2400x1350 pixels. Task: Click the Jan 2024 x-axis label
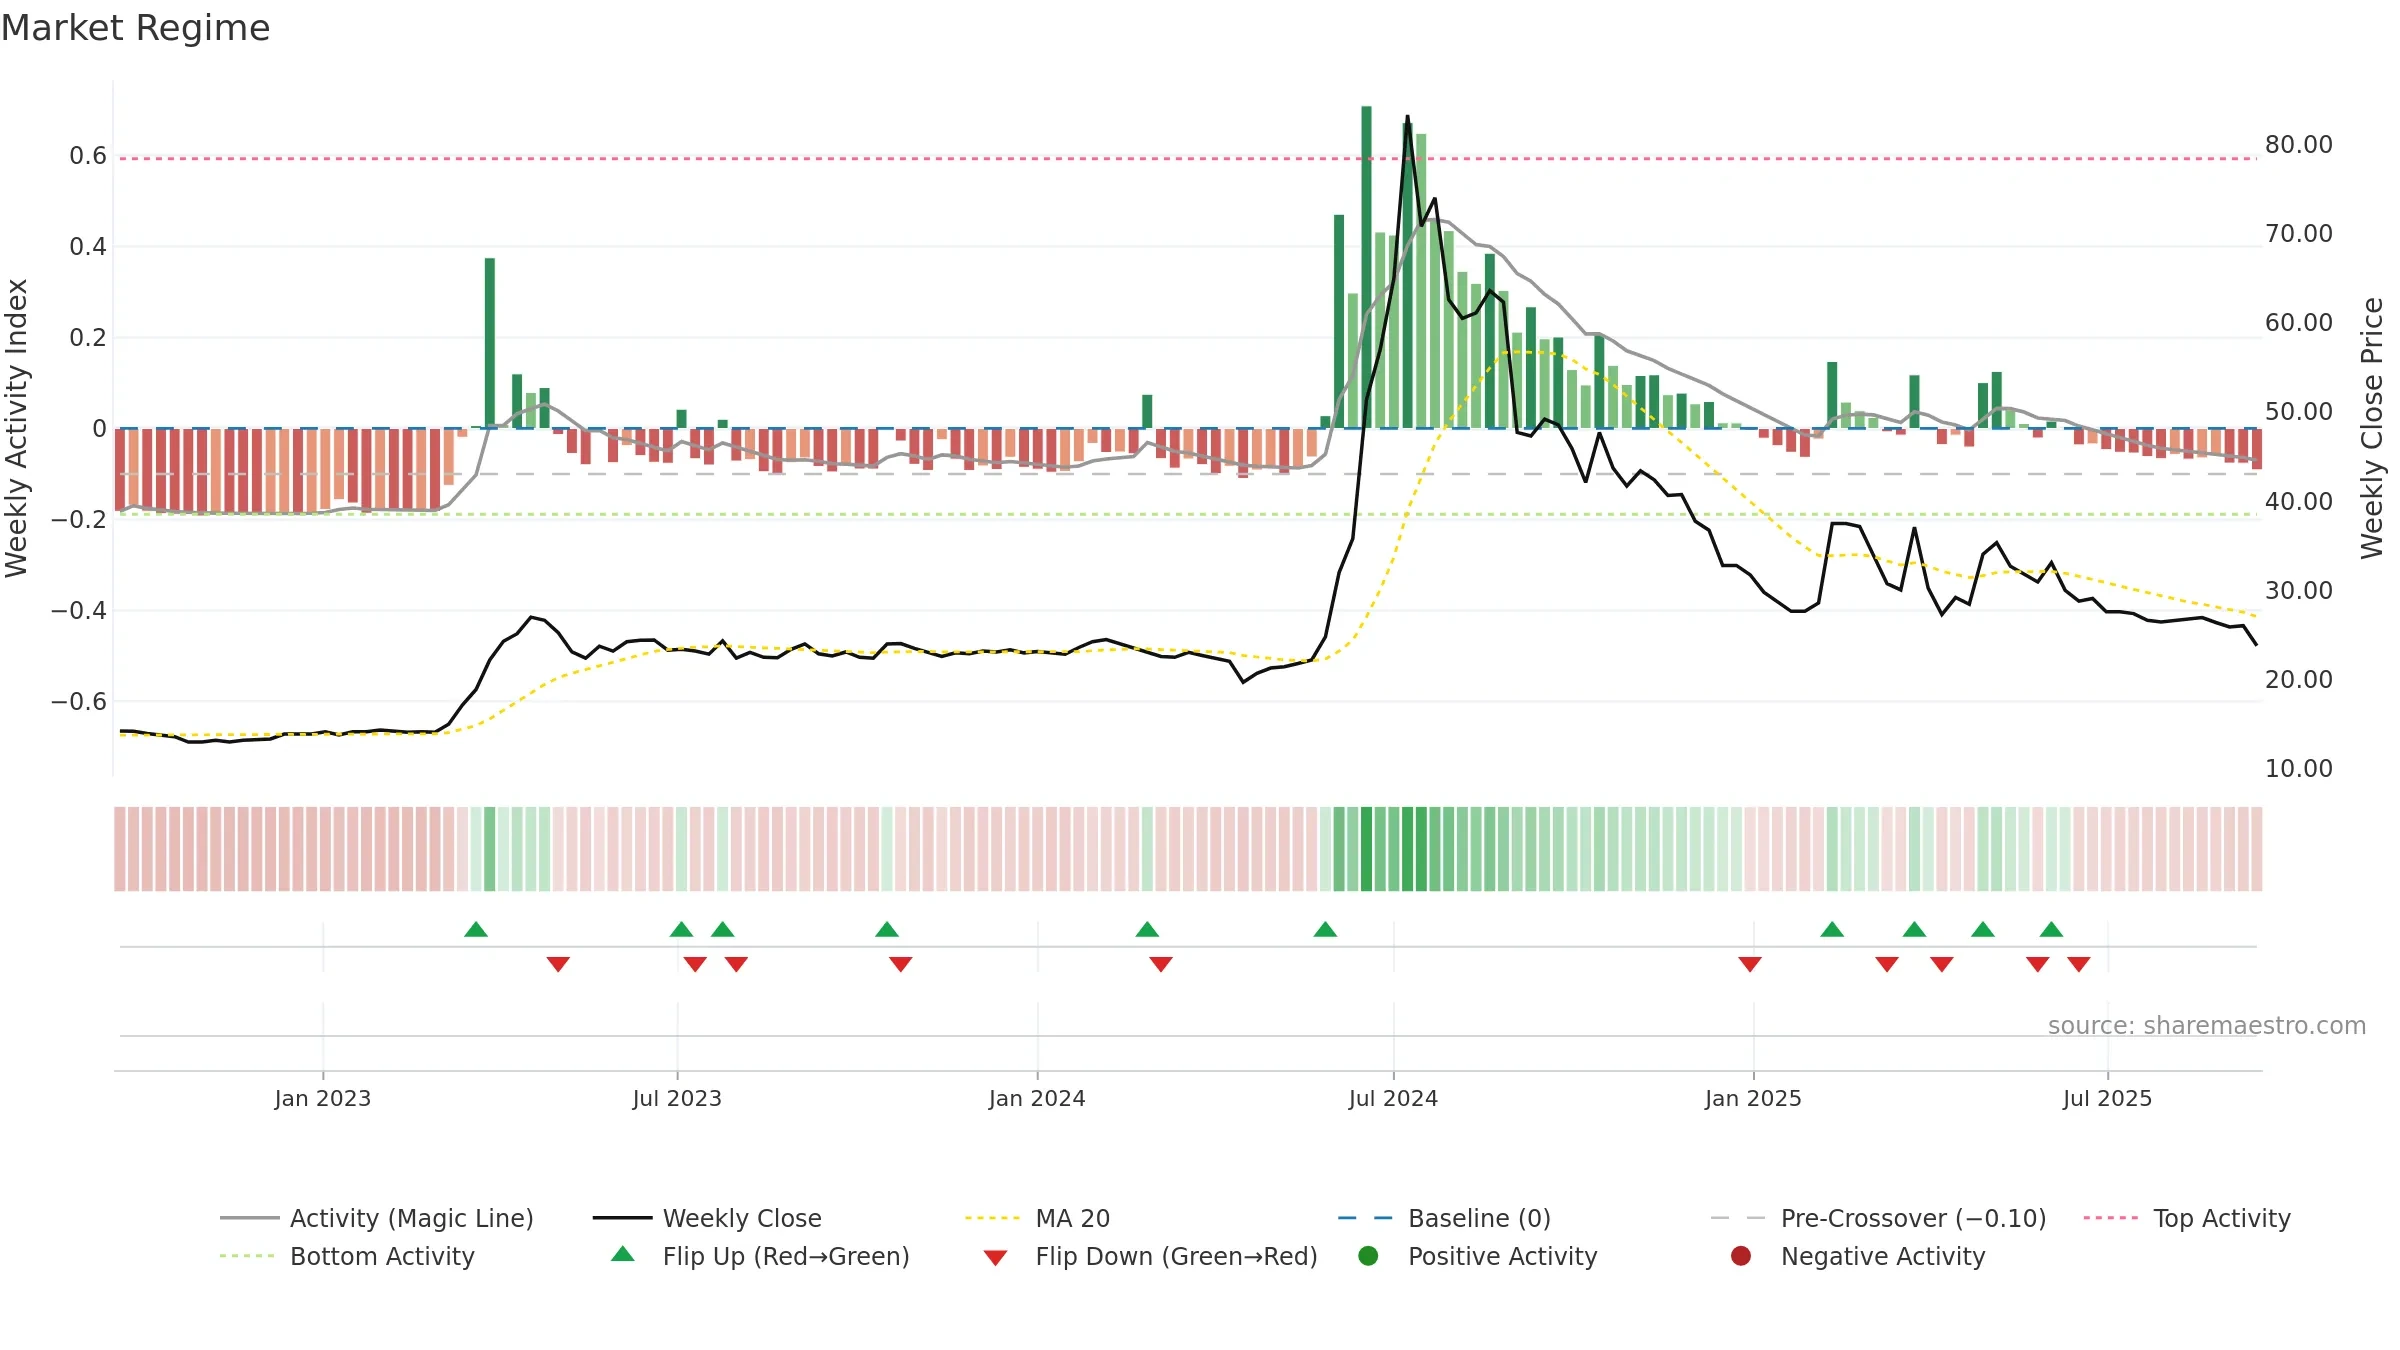pos(1037,1099)
